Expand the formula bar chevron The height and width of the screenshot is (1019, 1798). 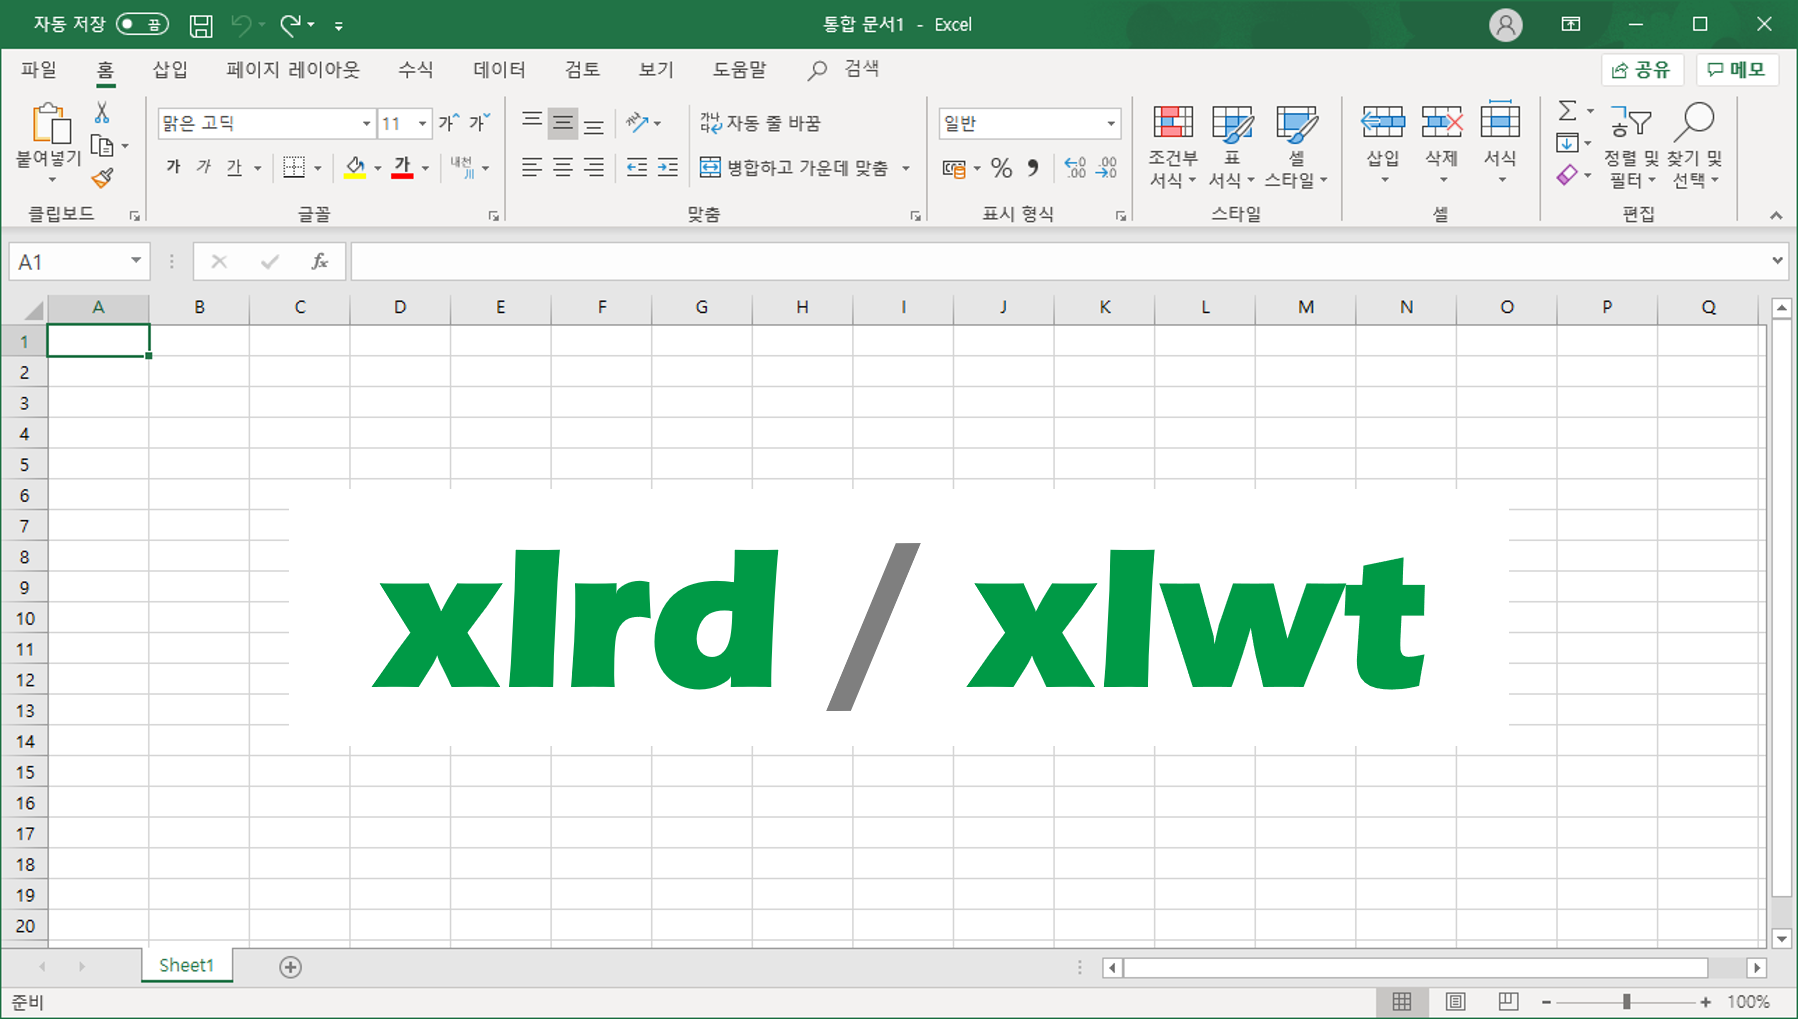click(1777, 261)
